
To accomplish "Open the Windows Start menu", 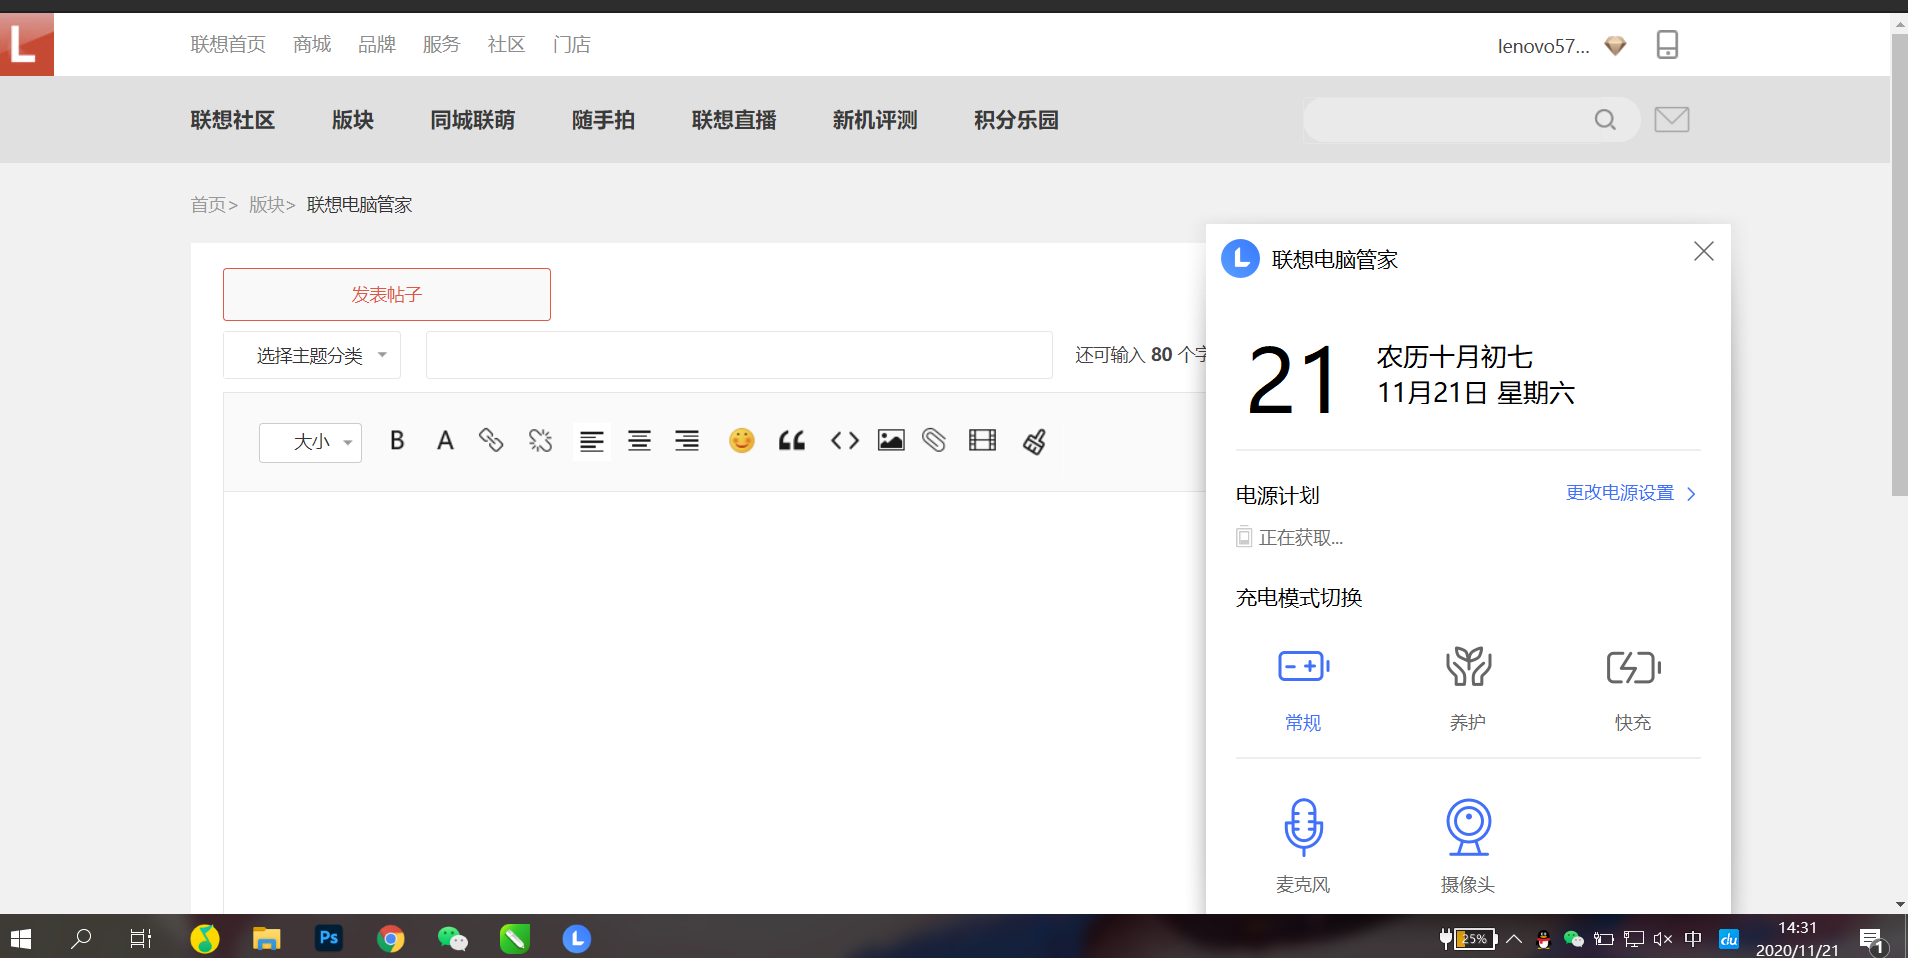I will click(21, 938).
